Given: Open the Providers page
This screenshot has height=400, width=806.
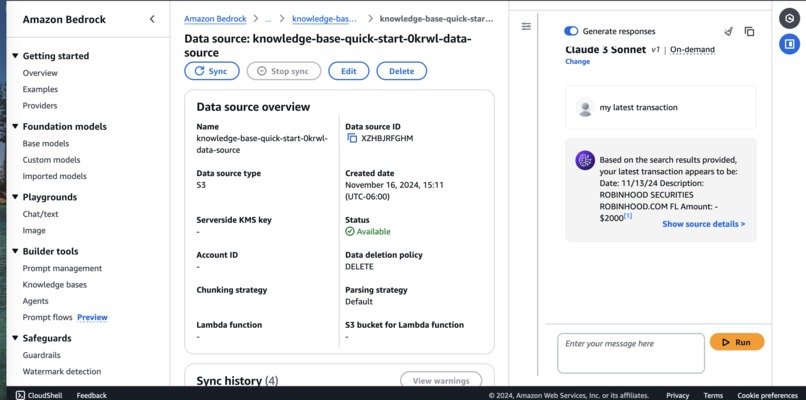Looking at the screenshot, I should point(40,106).
